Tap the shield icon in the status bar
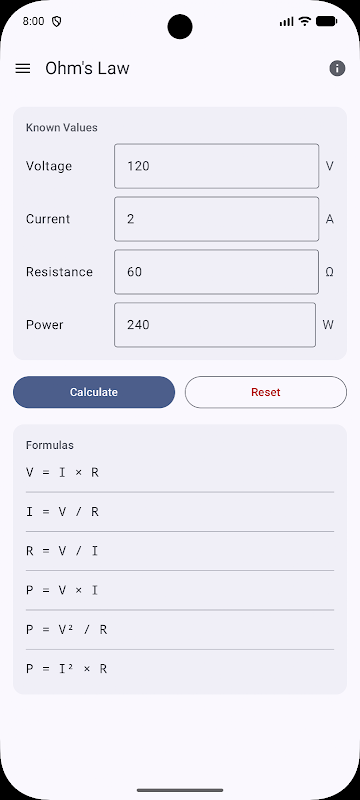 click(57, 21)
